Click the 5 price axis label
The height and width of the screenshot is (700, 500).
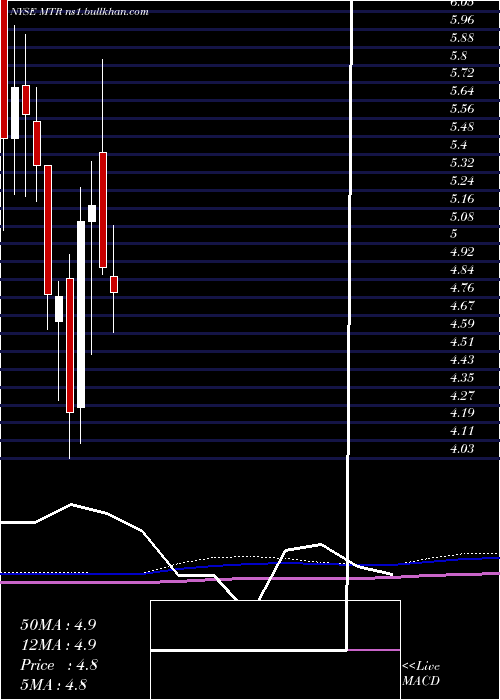(x=454, y=233)
